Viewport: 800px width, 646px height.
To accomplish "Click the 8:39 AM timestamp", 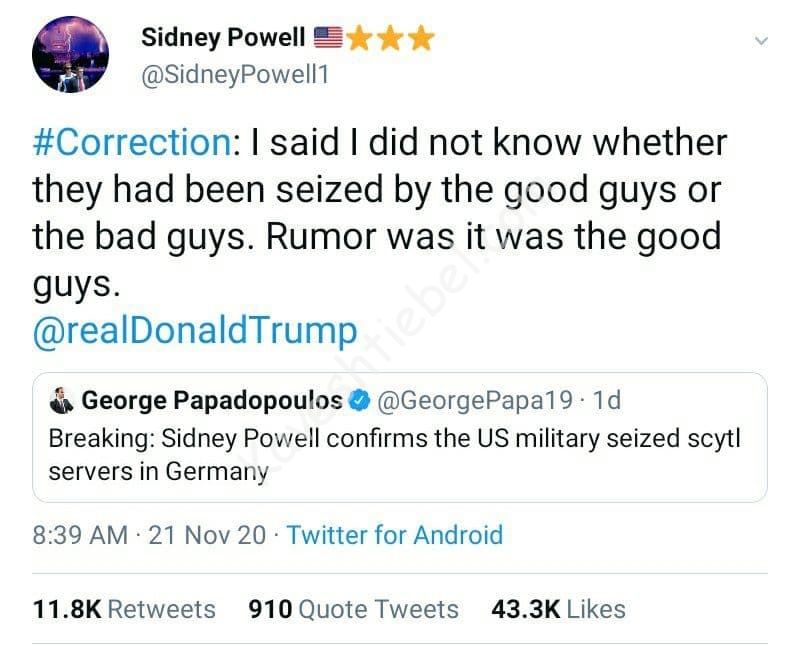I will pyautogui.click(x=80, y=535).
